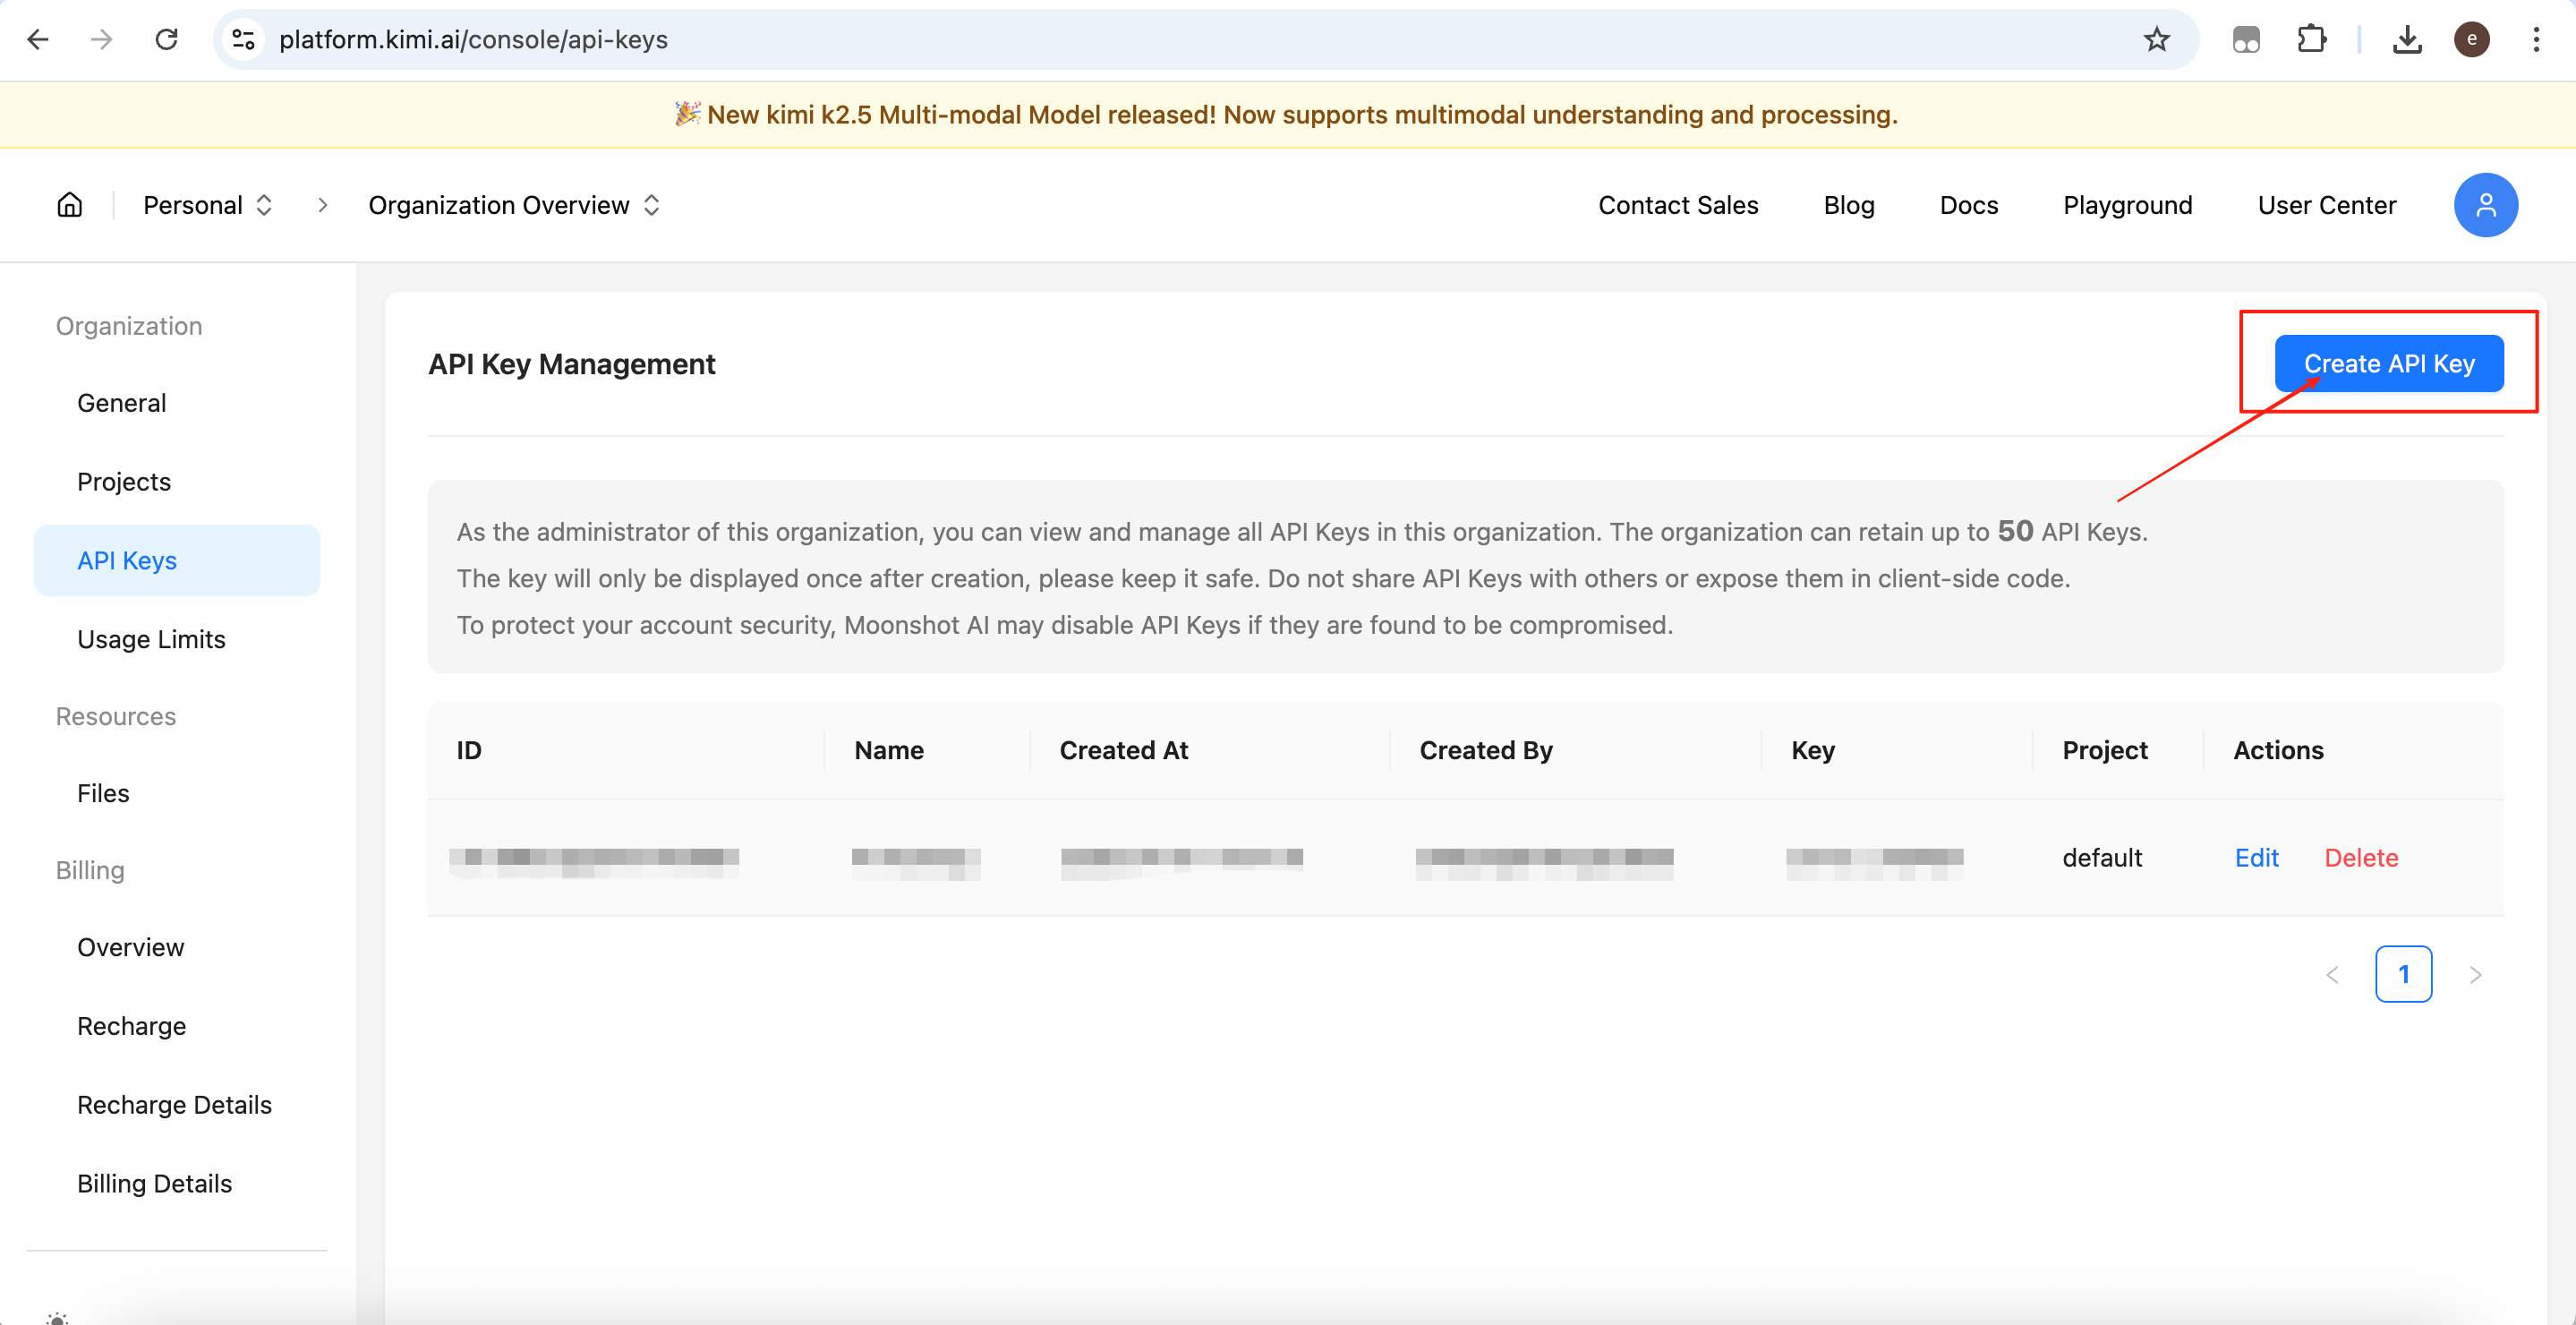Screen dimensions: 2576x1325
Task: Select Projects in the sidebar
Action: click(x=124, y=482)
